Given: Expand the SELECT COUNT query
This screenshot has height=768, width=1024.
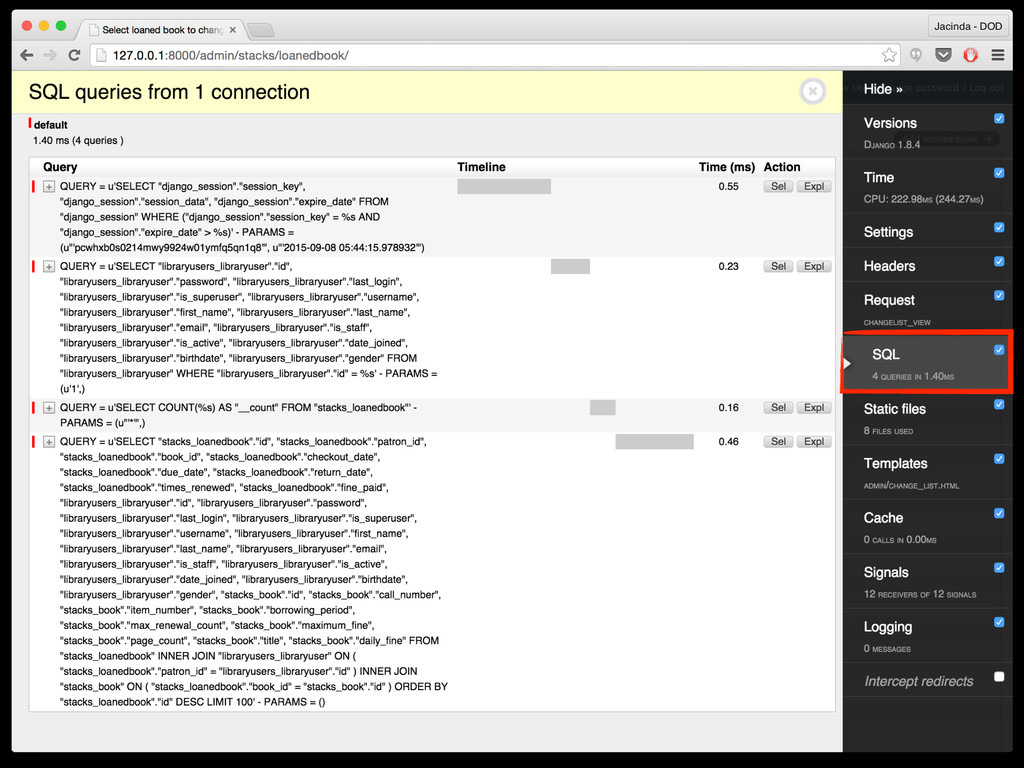Looking at the screenshot, I should pos(49,408).
